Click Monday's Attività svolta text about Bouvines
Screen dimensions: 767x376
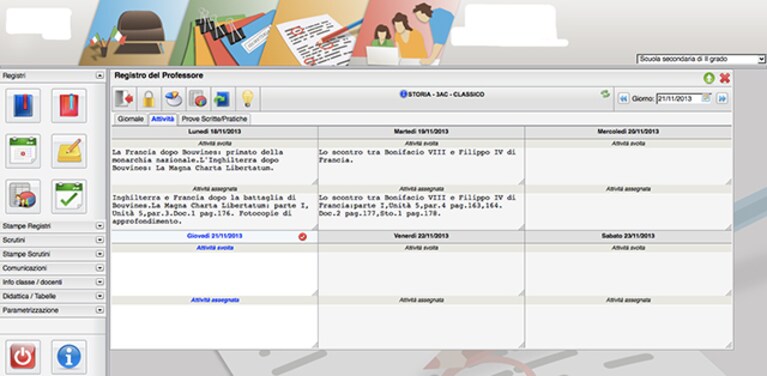(214, 166)
